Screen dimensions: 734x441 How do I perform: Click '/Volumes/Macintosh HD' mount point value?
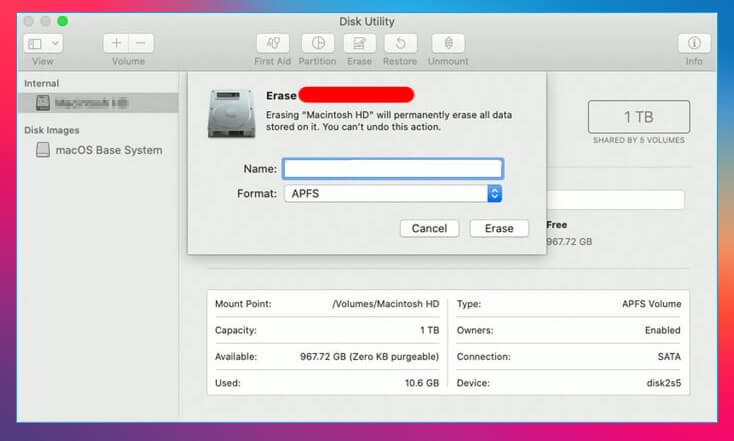pyautogui.click(x=386, y=304)
